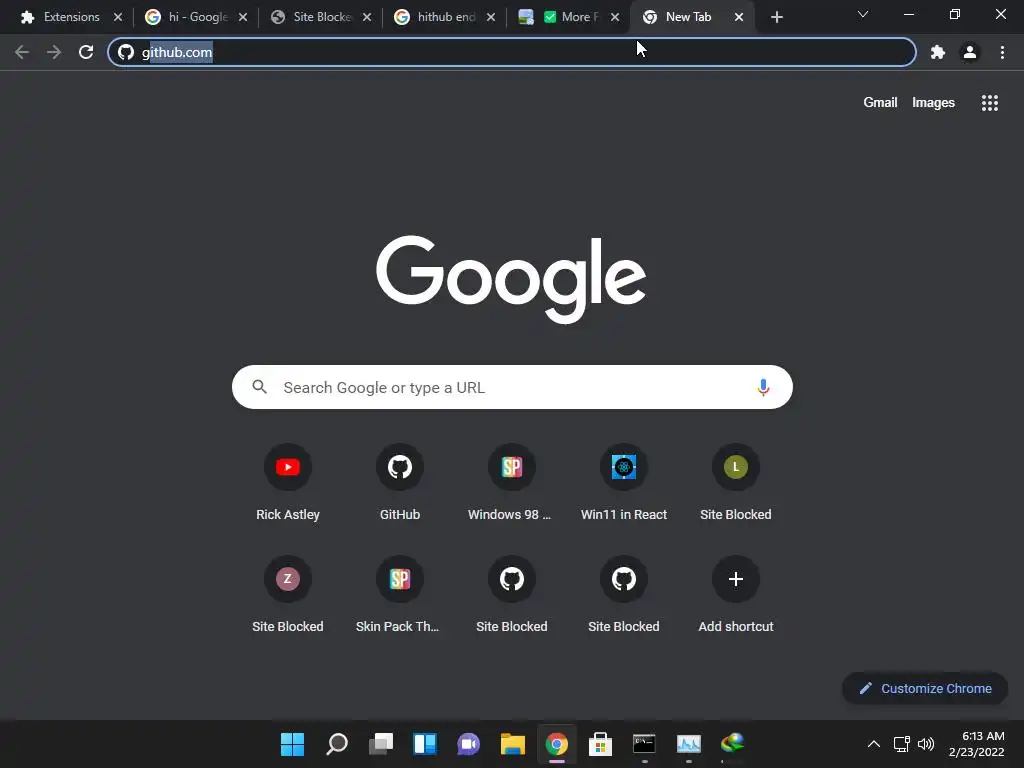This screenshot has height=768, width=1024.
Task: Reload the current page
Action: [86, 52]
